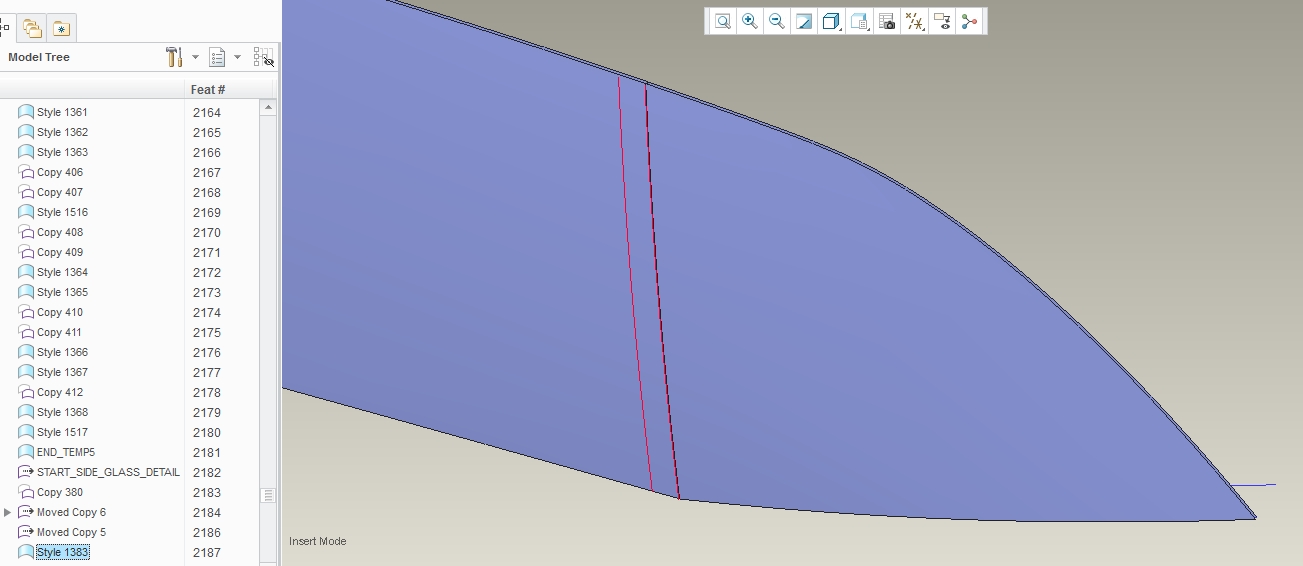Click feature number 2169 cell
The height and width of the screenshot is (566, 1303).
click(207, 212)
